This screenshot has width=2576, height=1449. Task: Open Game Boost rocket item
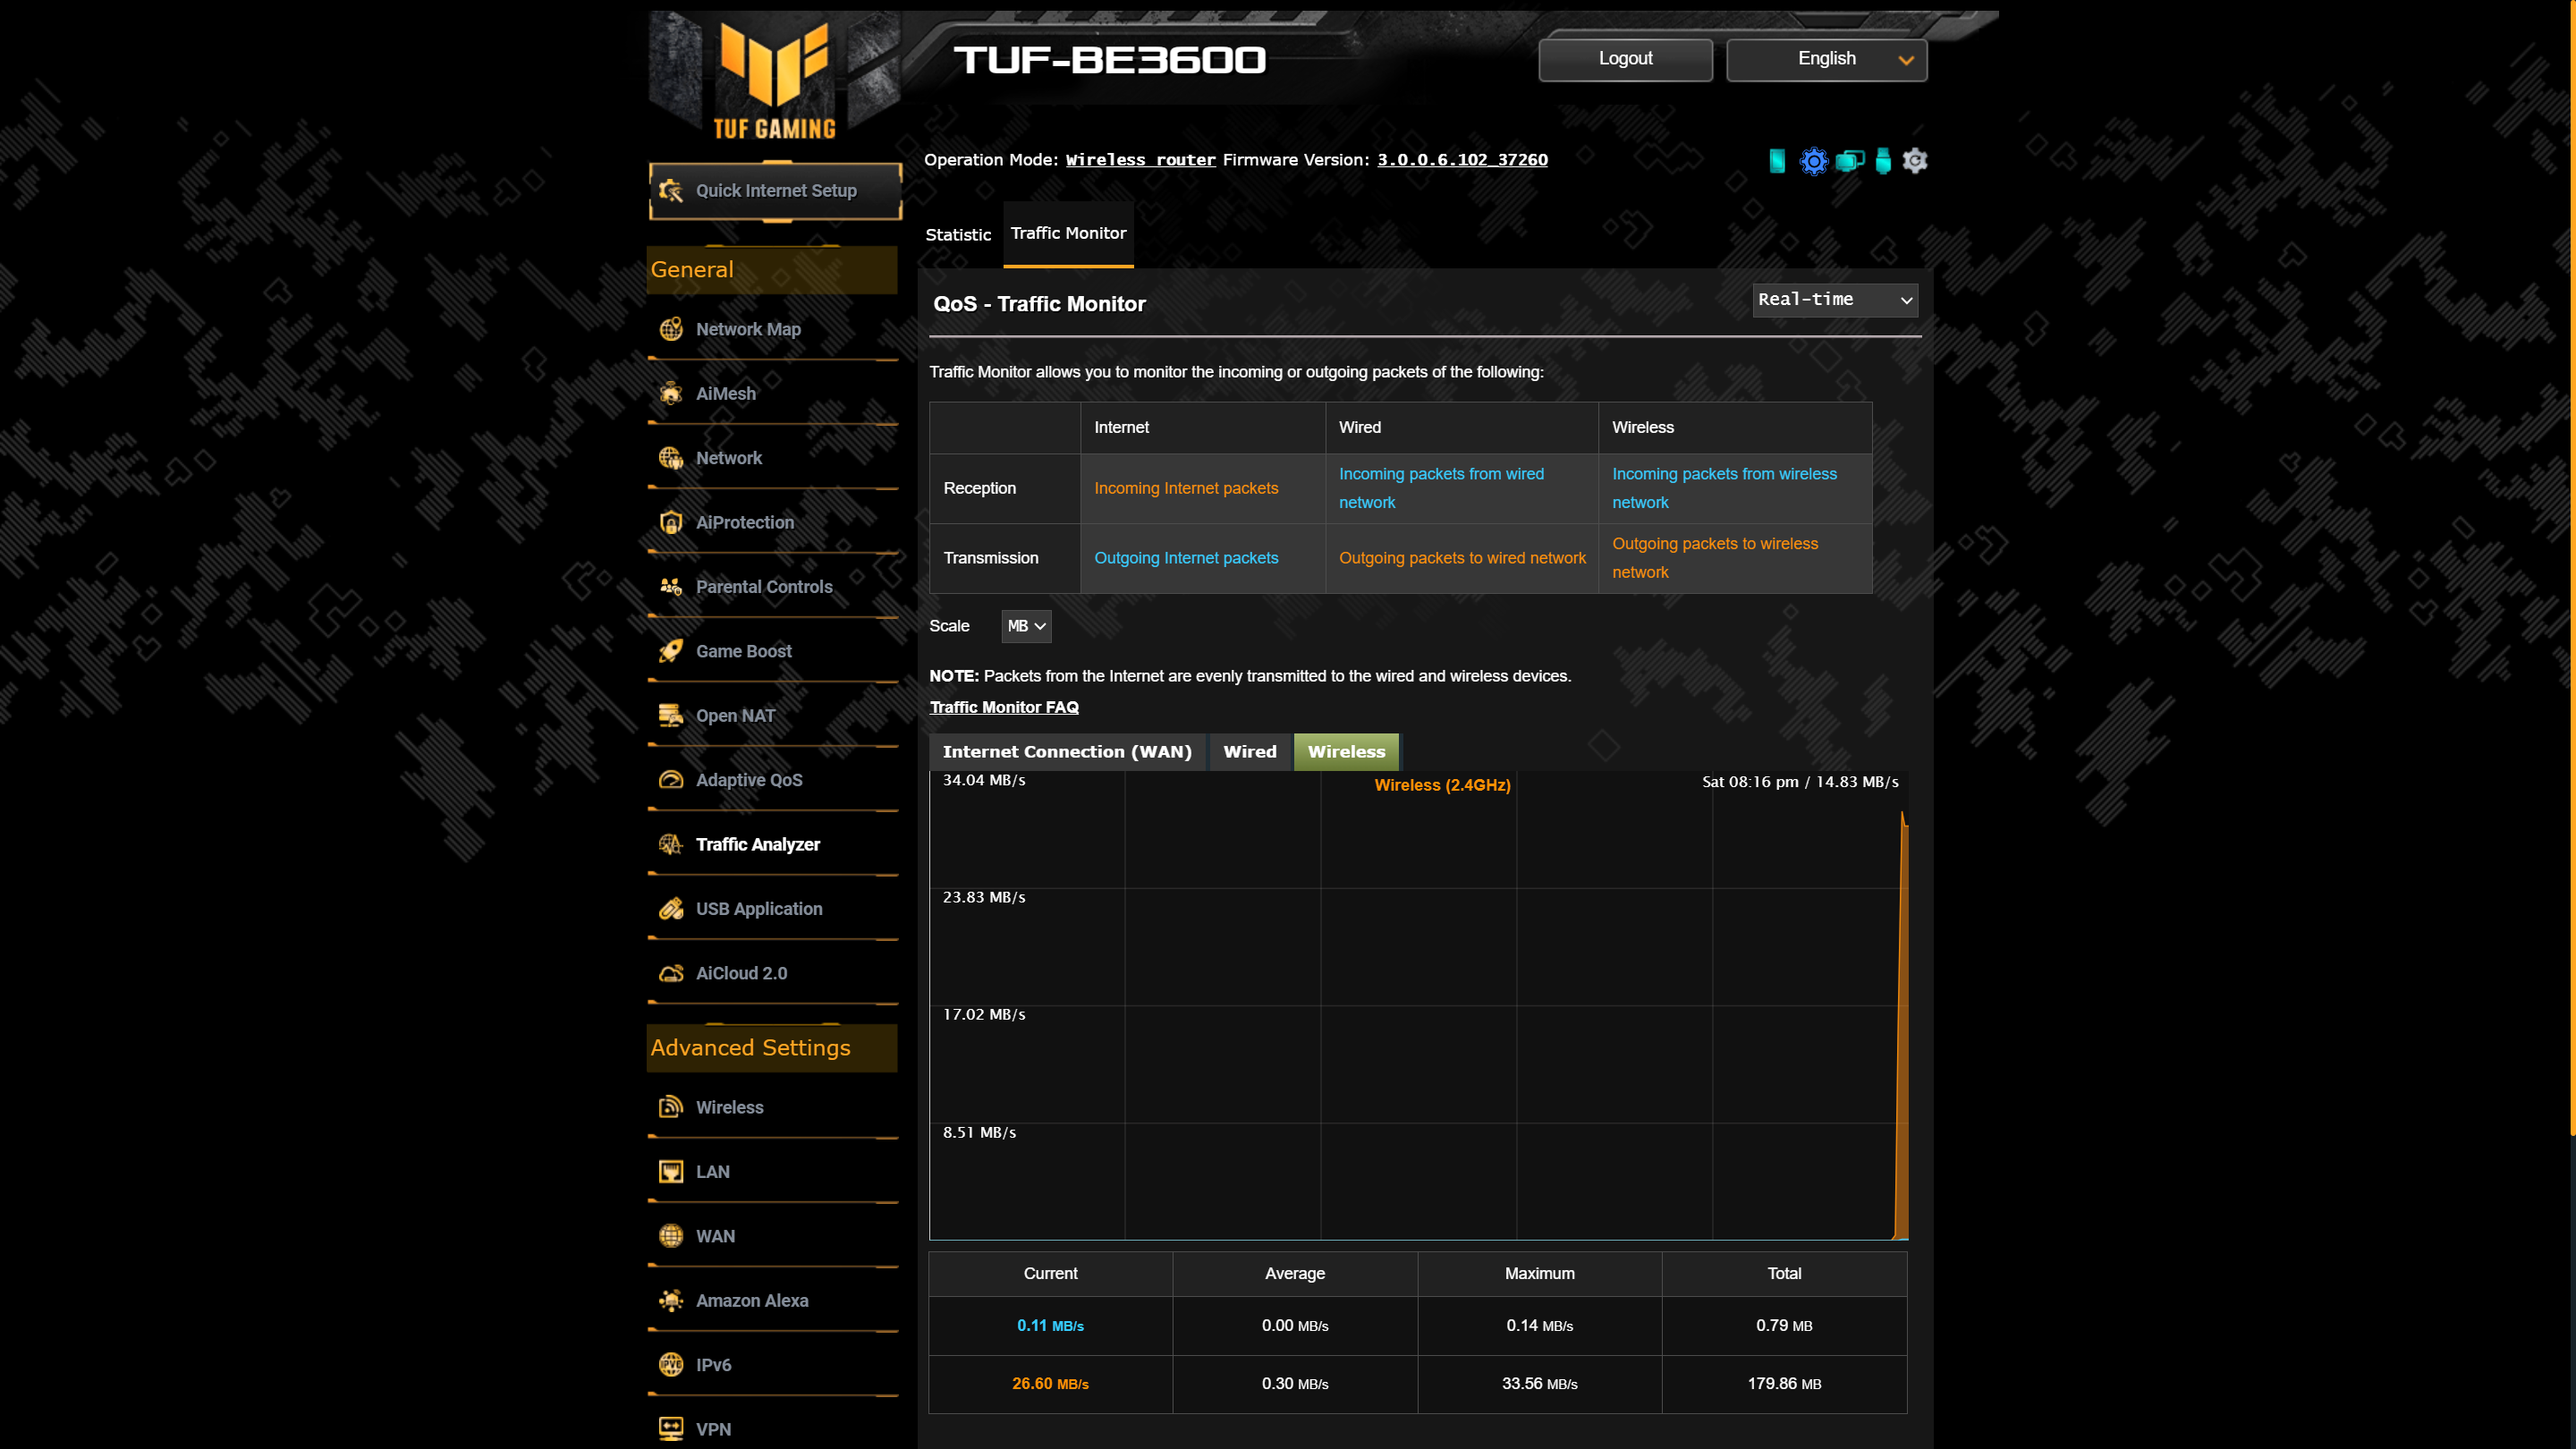pos(743,651)
